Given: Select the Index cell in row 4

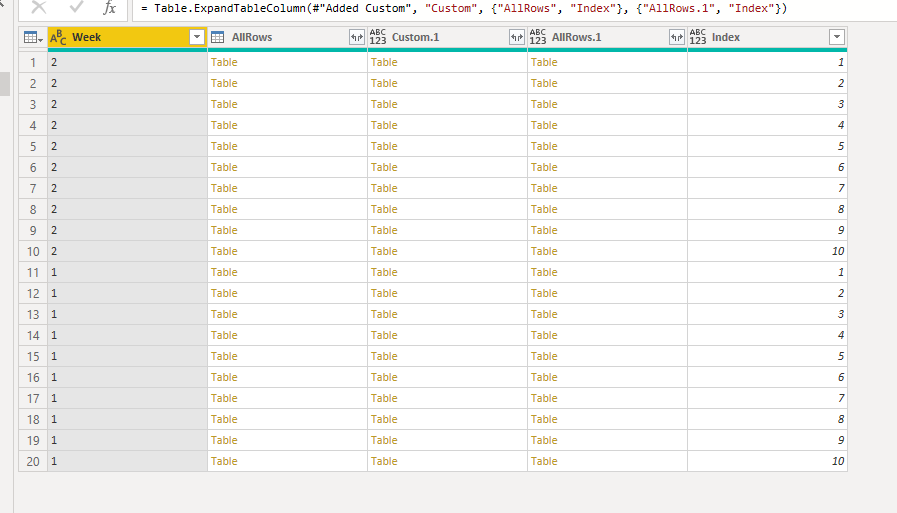Looking at the screenshot, I should 767,125.
